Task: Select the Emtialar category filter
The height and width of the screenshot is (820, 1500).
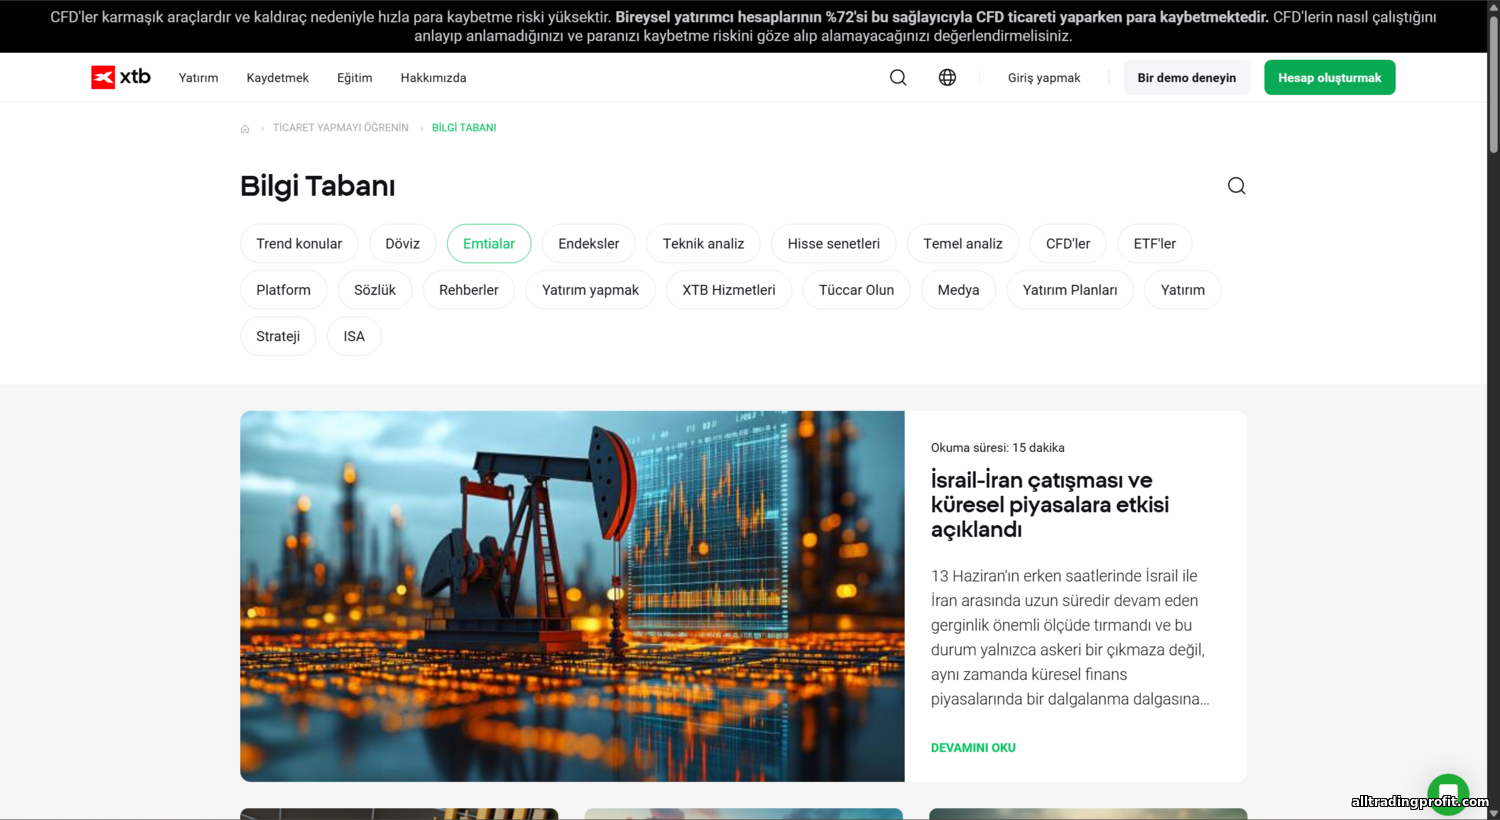Action: click(x=489, y=244)
